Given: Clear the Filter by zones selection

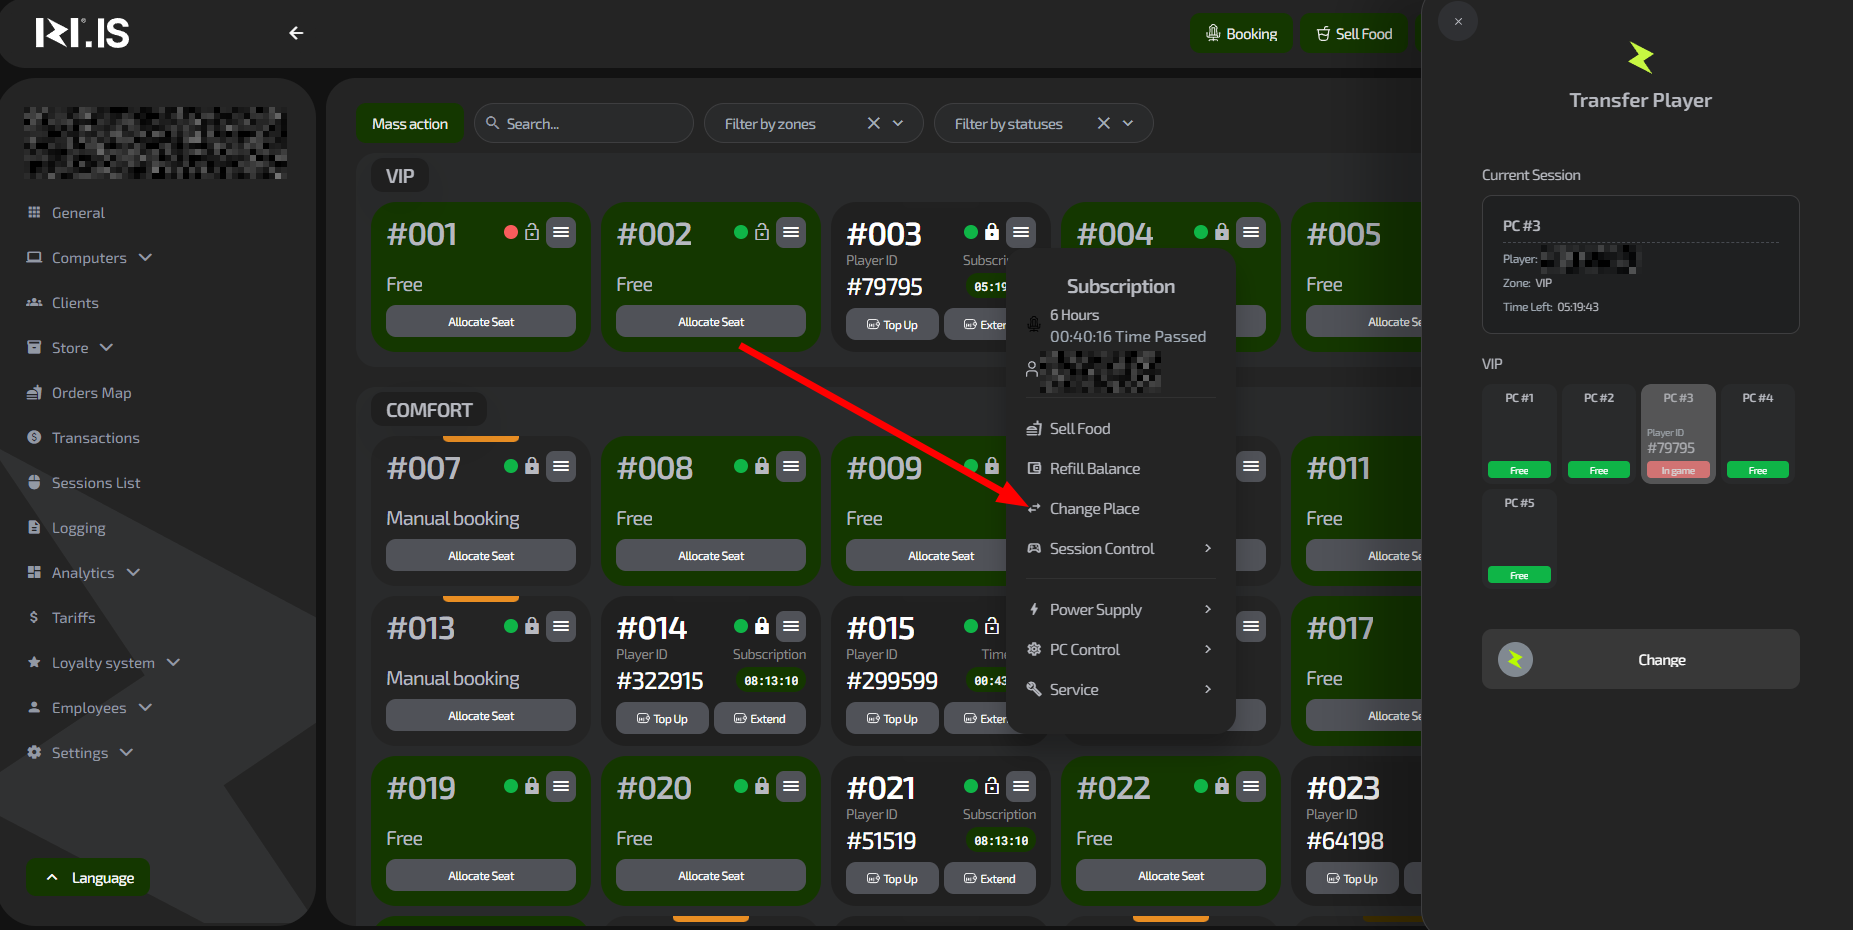Looking at the screenshot, I should (x=873, y=123).
